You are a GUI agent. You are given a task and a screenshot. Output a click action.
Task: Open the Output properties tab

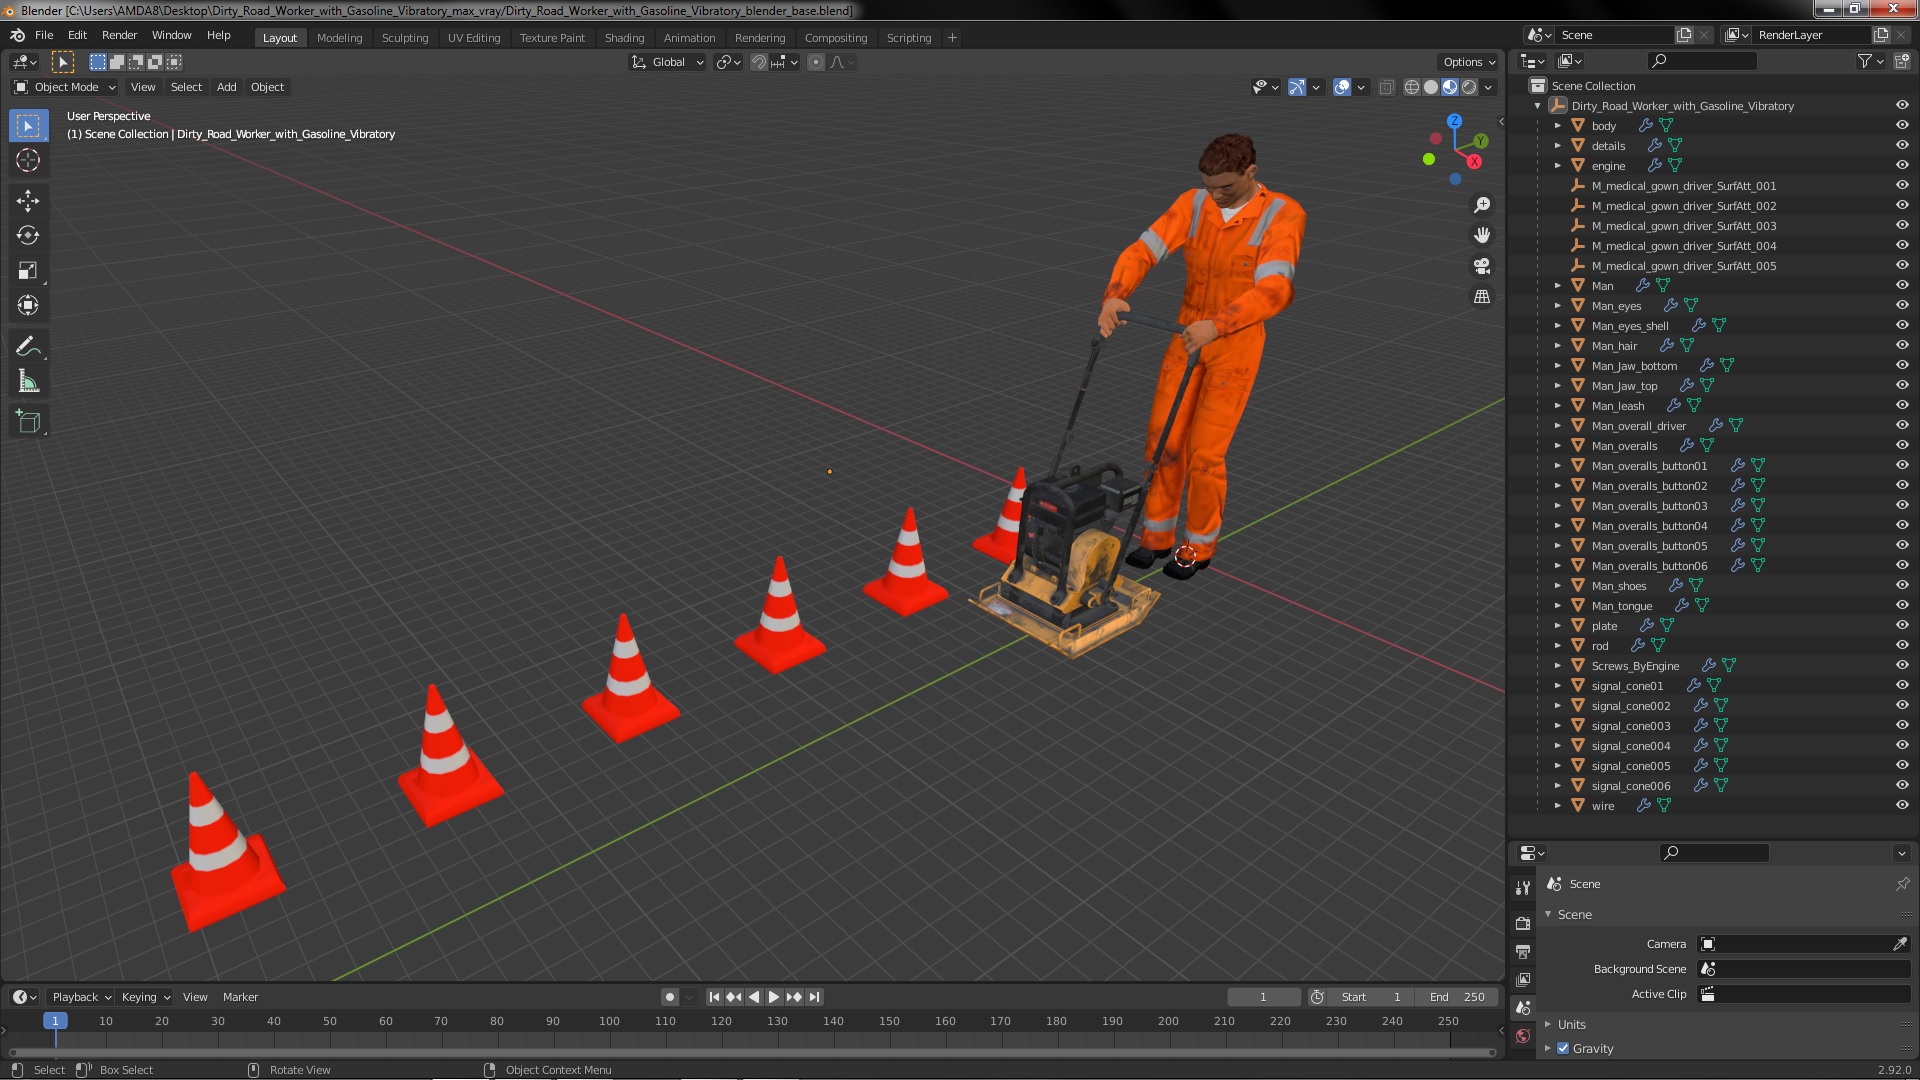point(1523,951)
